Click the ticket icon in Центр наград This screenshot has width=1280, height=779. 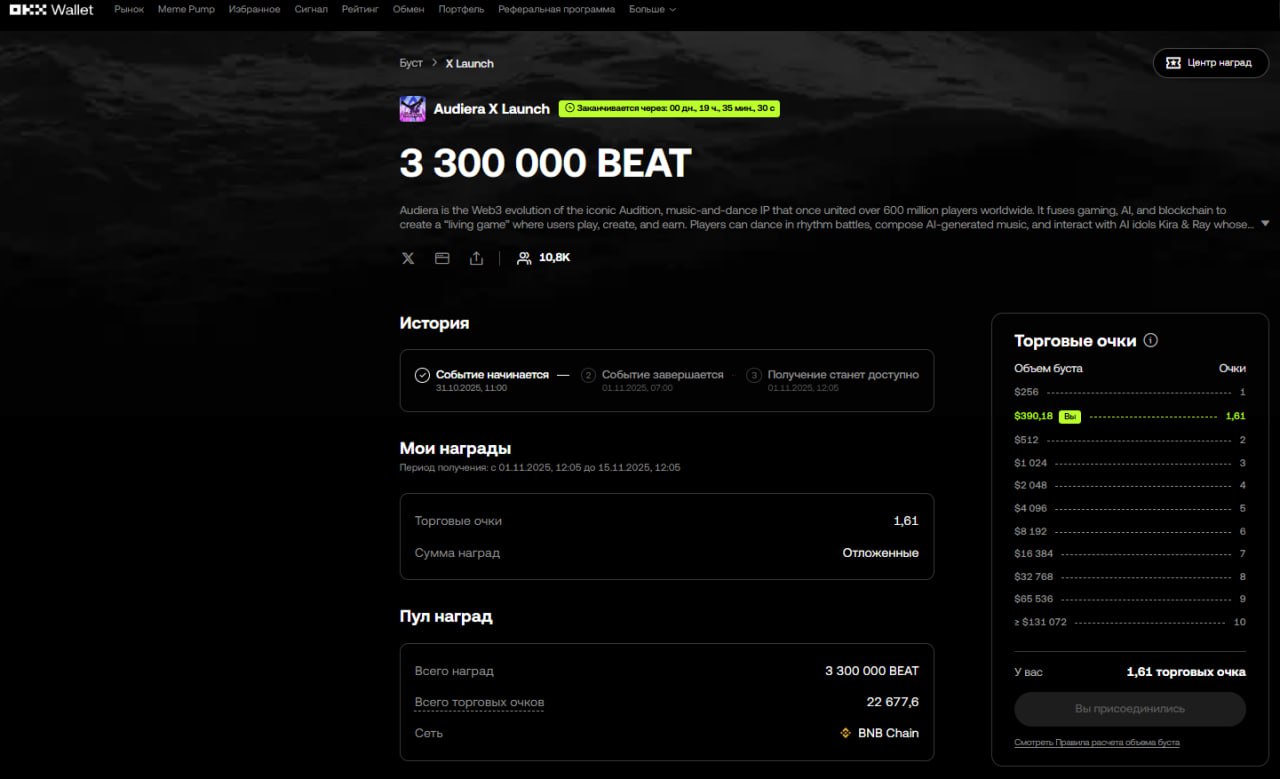point(1174,62)
